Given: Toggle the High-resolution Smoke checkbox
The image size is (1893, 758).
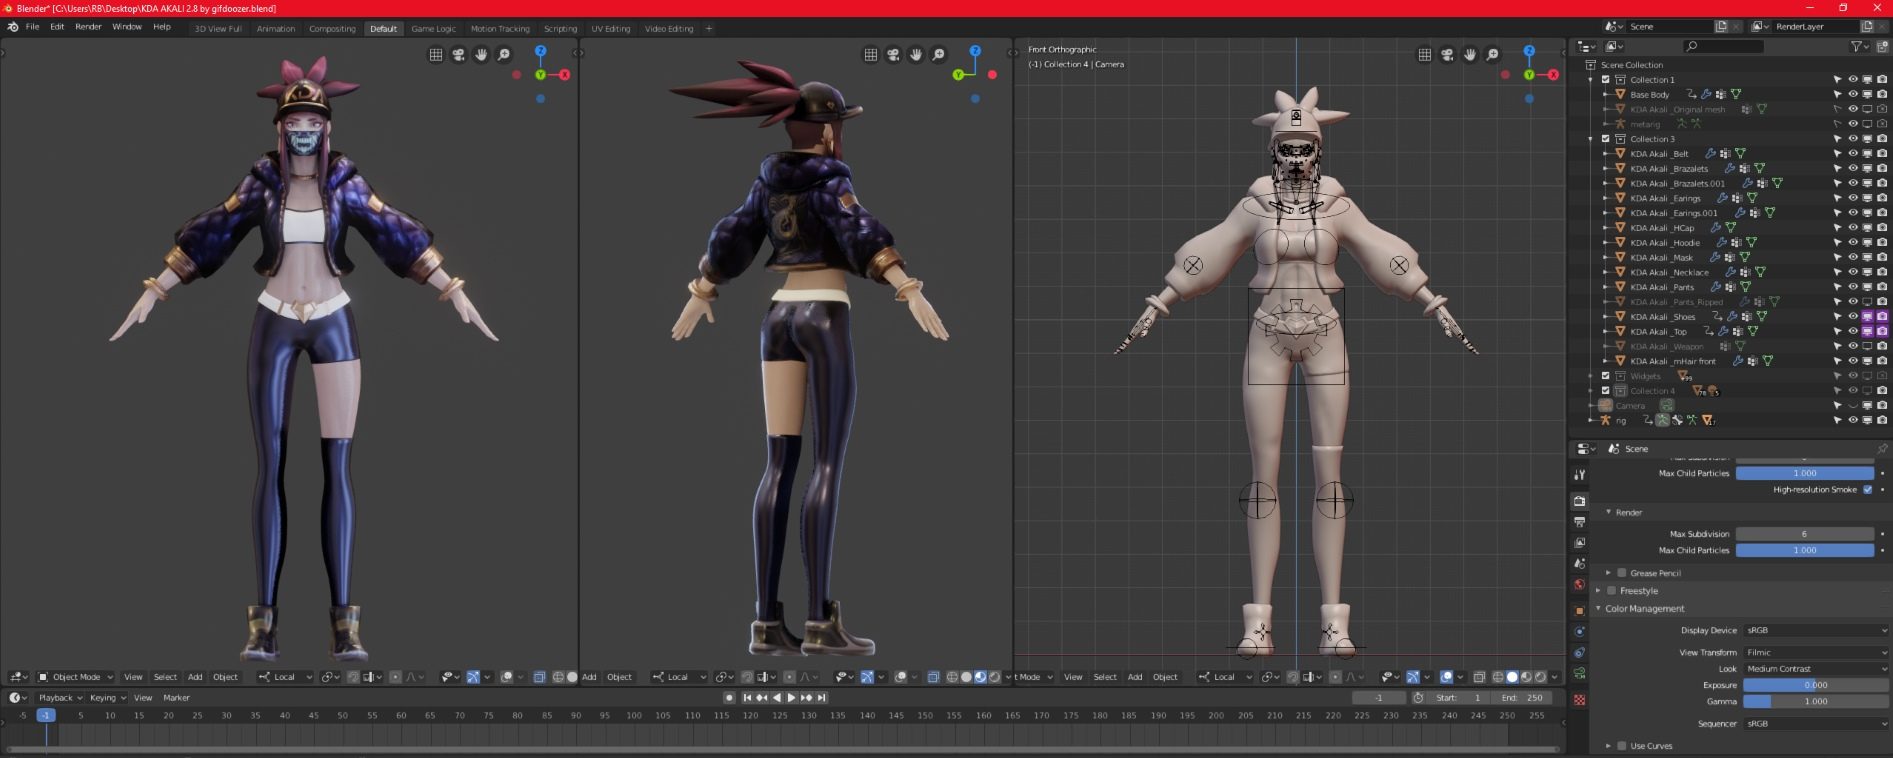Looking at the screenshot, I should point(1867,490).
